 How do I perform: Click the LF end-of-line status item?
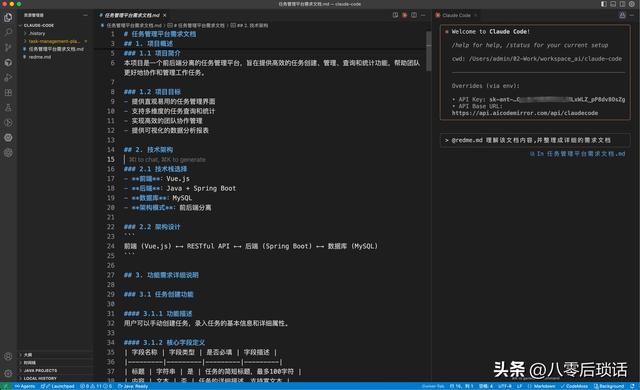pyautogui.click(x=520, y=386)
